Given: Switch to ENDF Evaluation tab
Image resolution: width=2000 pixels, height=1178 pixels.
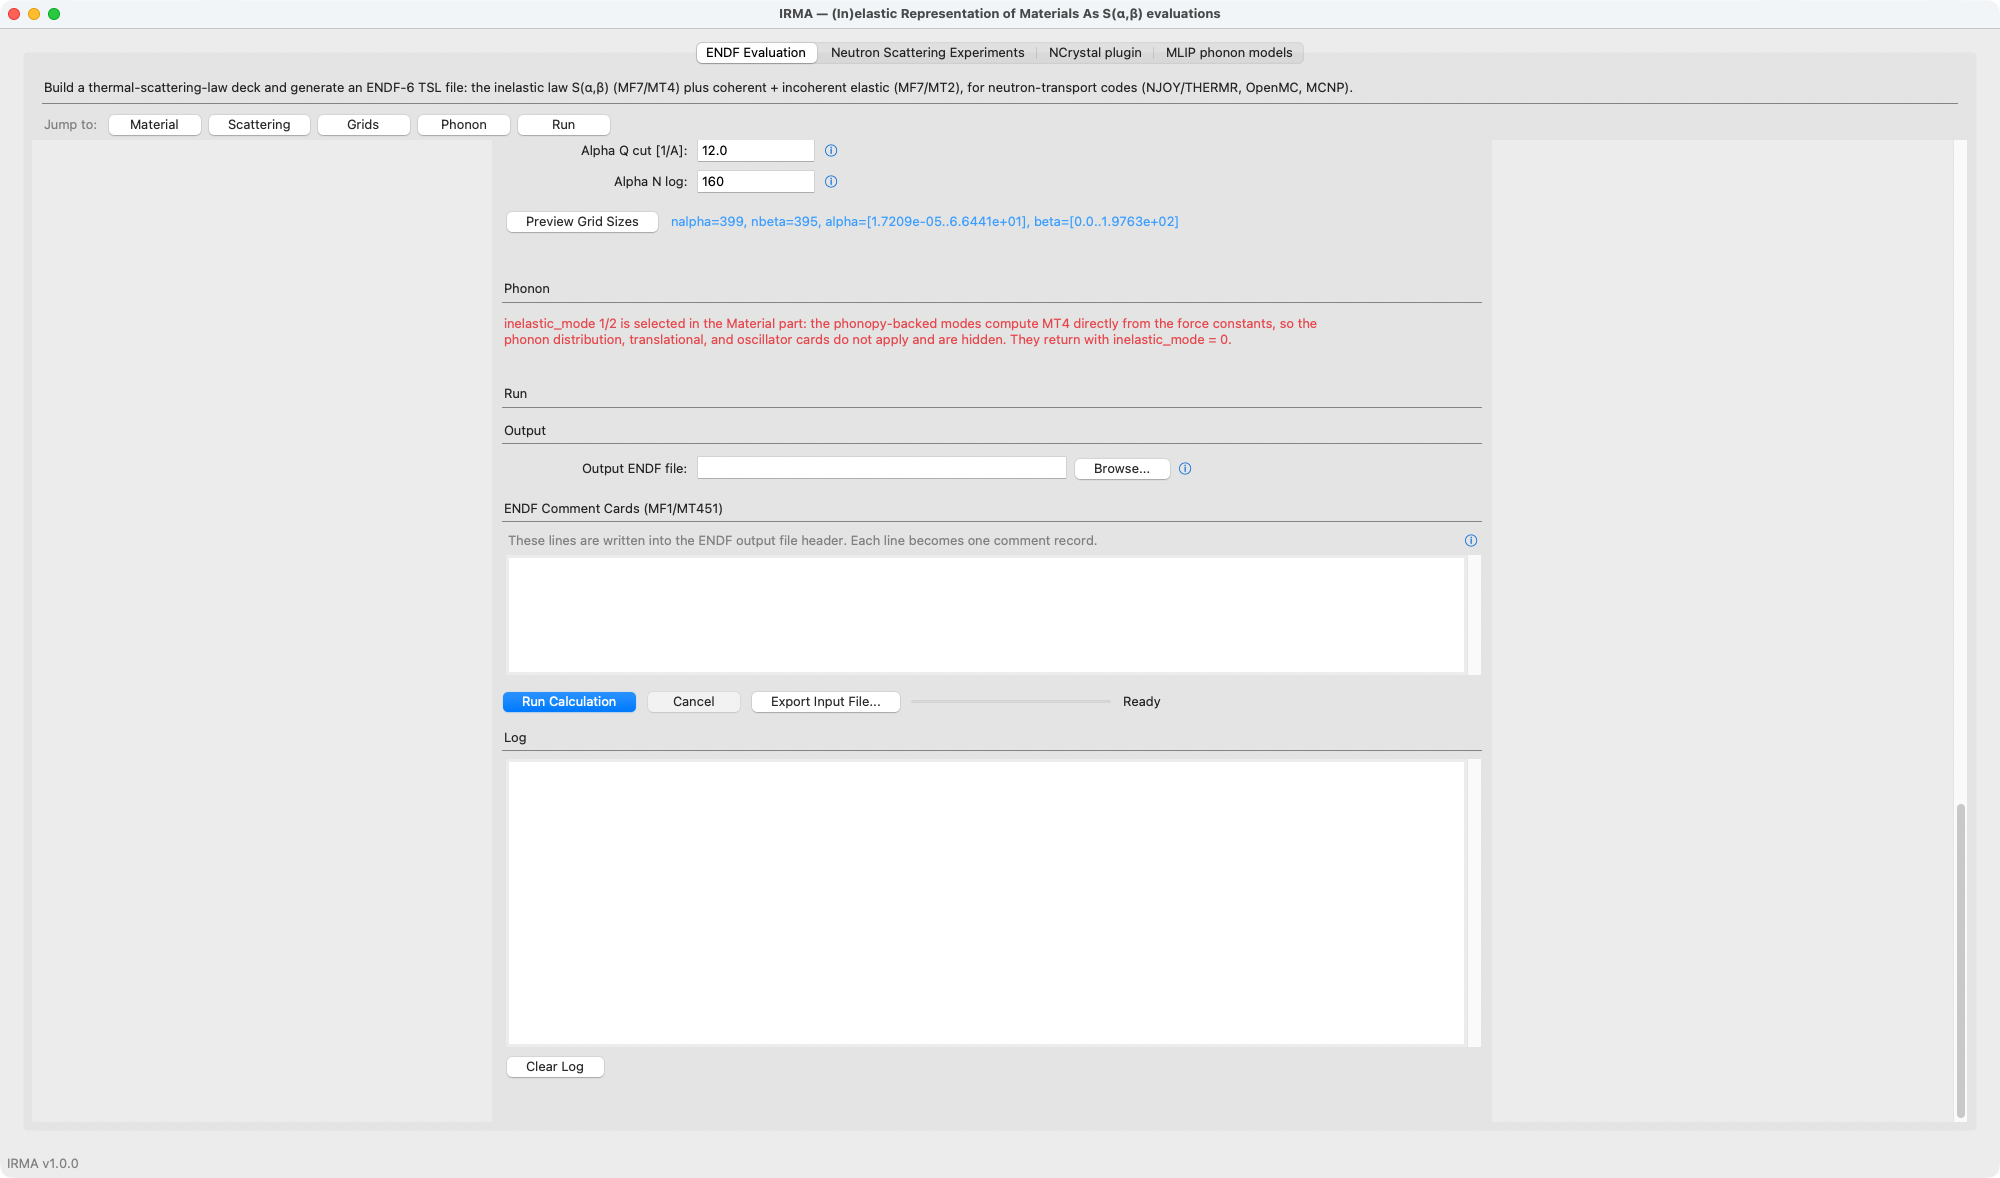Looking at the screenshot, I should coord(756,53).
